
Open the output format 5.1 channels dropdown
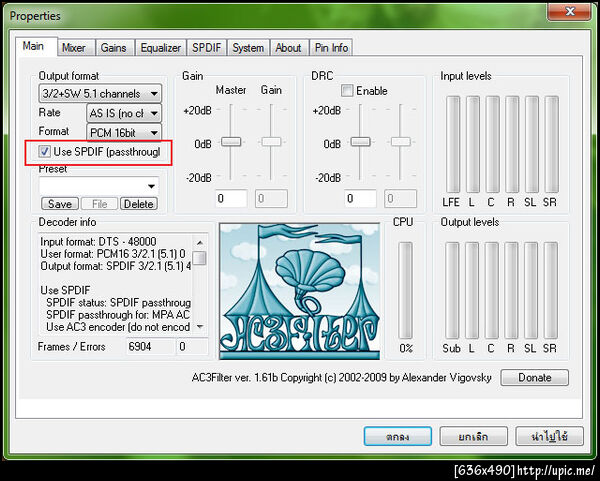pos(100,93)
